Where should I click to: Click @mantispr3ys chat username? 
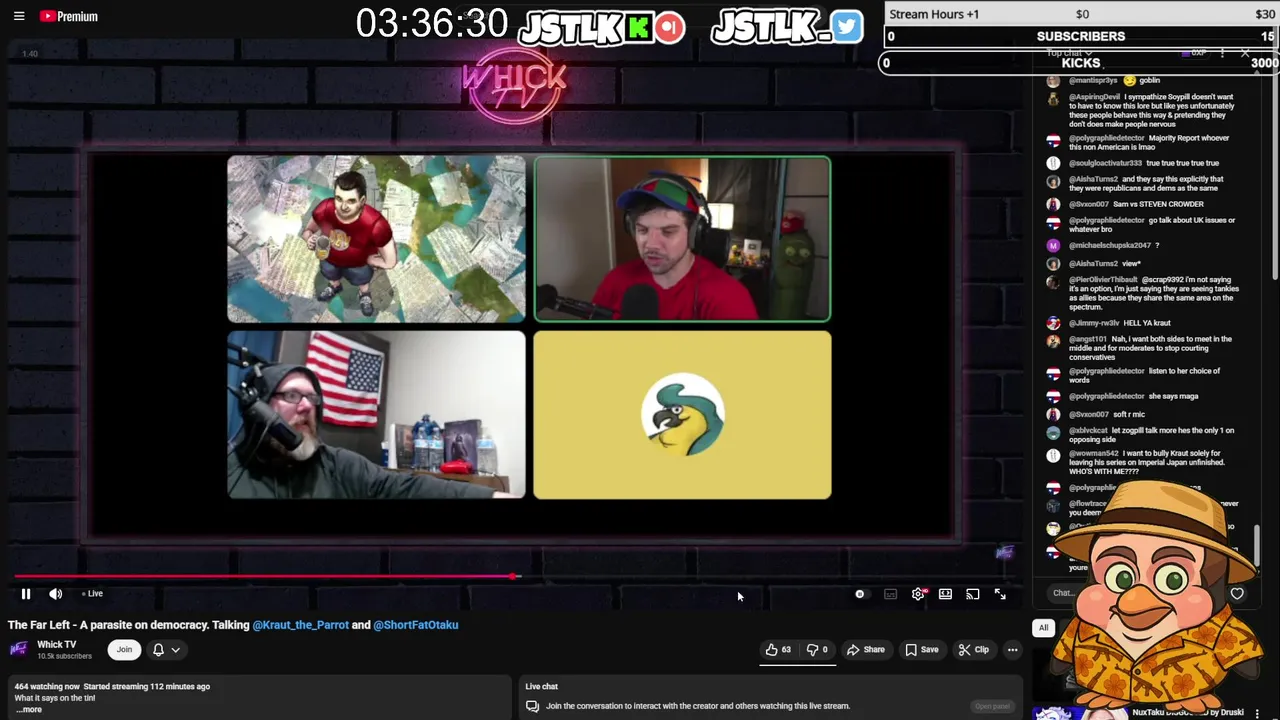click(1093, 80)
